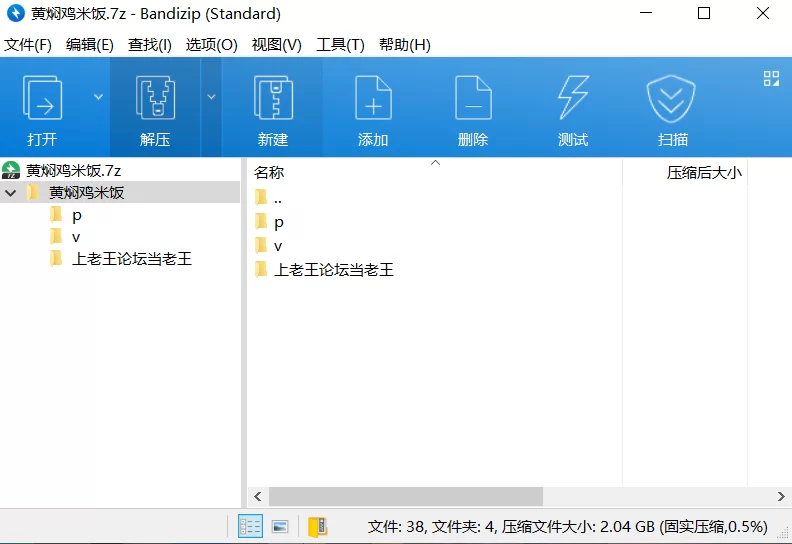Close the Bandizip window
This screenshot has width=792, height=544.
click(x=763, y=13)
